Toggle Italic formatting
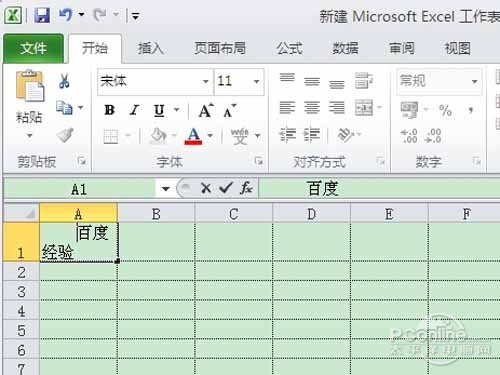Image resolution: width=500 pixels, height=375 pixels. (134, 110)
